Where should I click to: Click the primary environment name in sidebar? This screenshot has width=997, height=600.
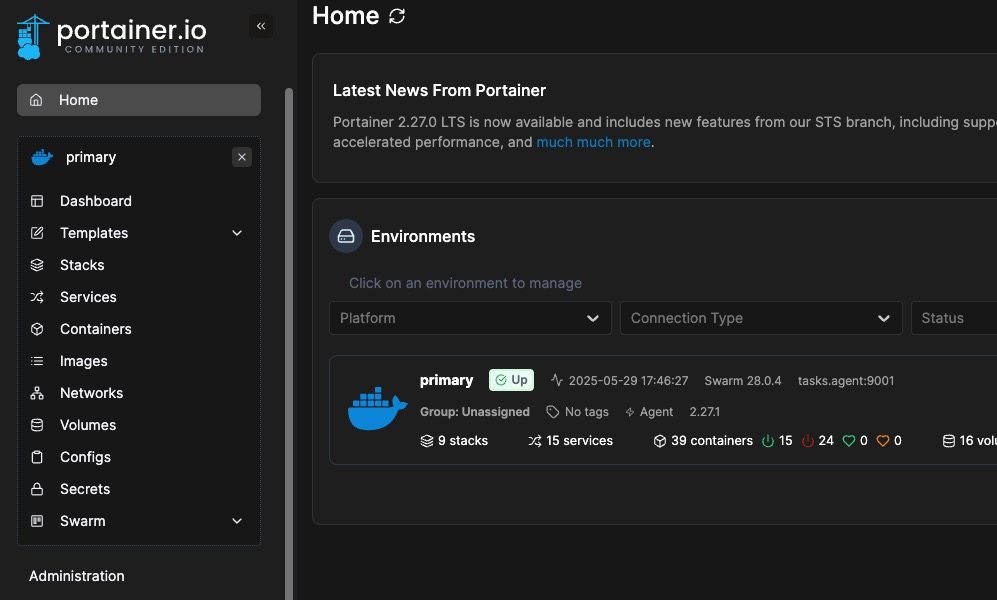tap(91, 157)
